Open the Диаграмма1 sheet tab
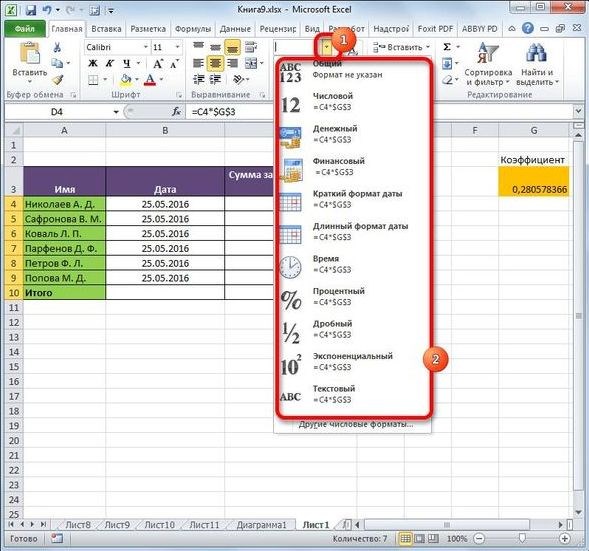 [261, 525]
